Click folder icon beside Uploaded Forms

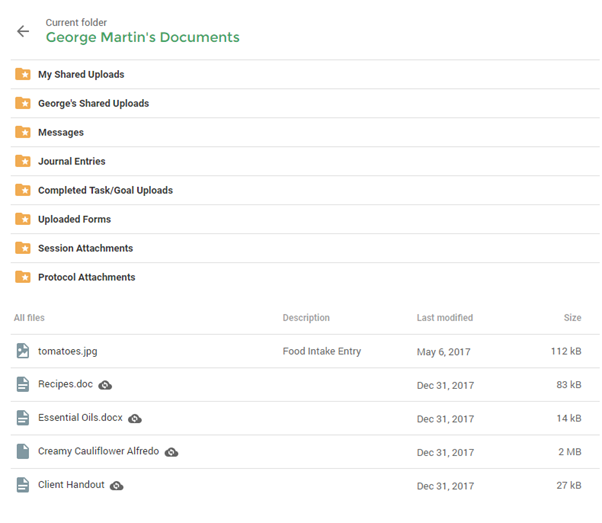click(x=23, y=219)
